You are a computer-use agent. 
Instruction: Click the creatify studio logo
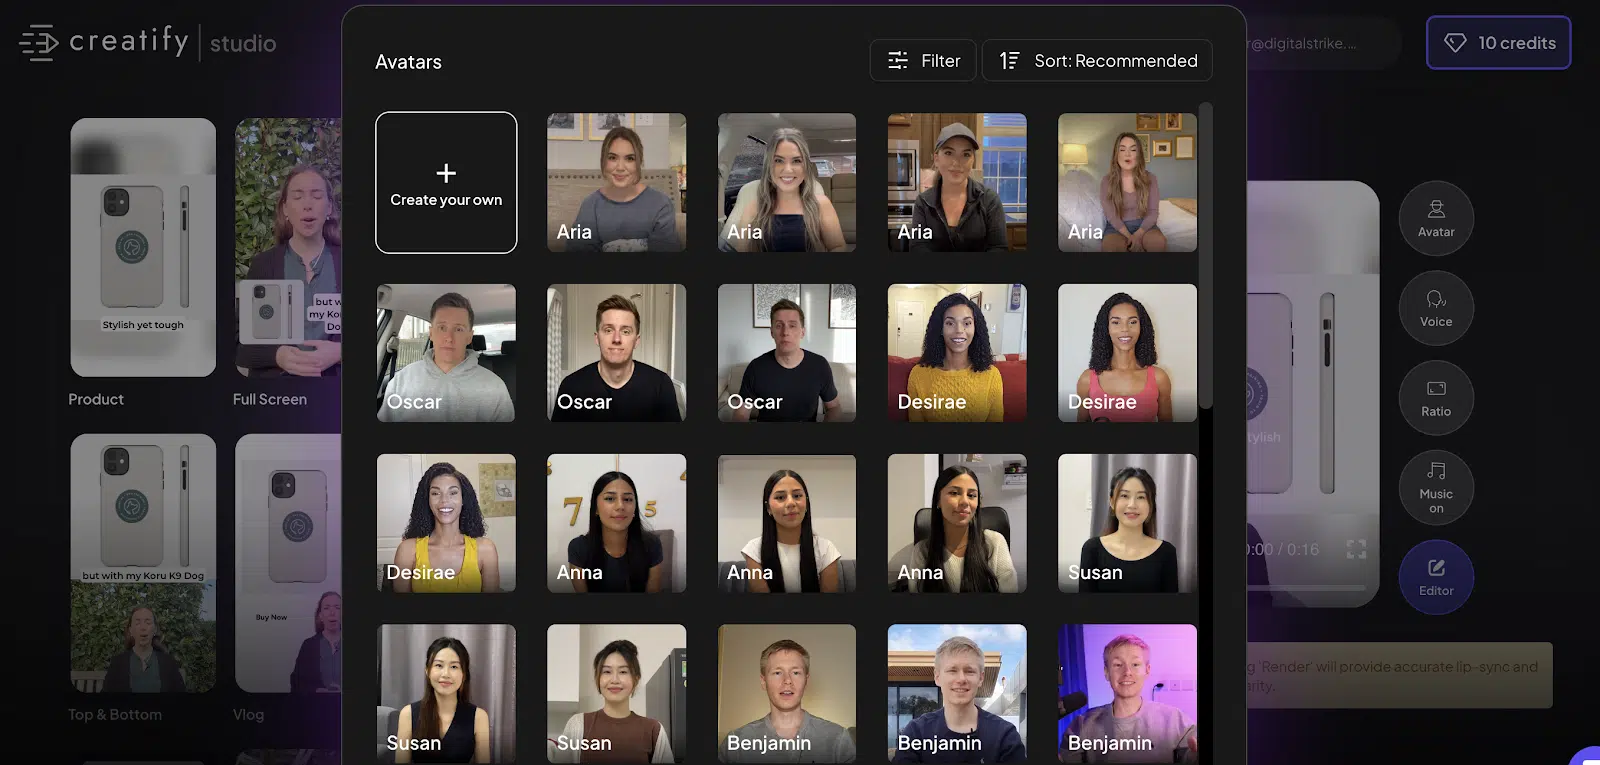(148, 42)
